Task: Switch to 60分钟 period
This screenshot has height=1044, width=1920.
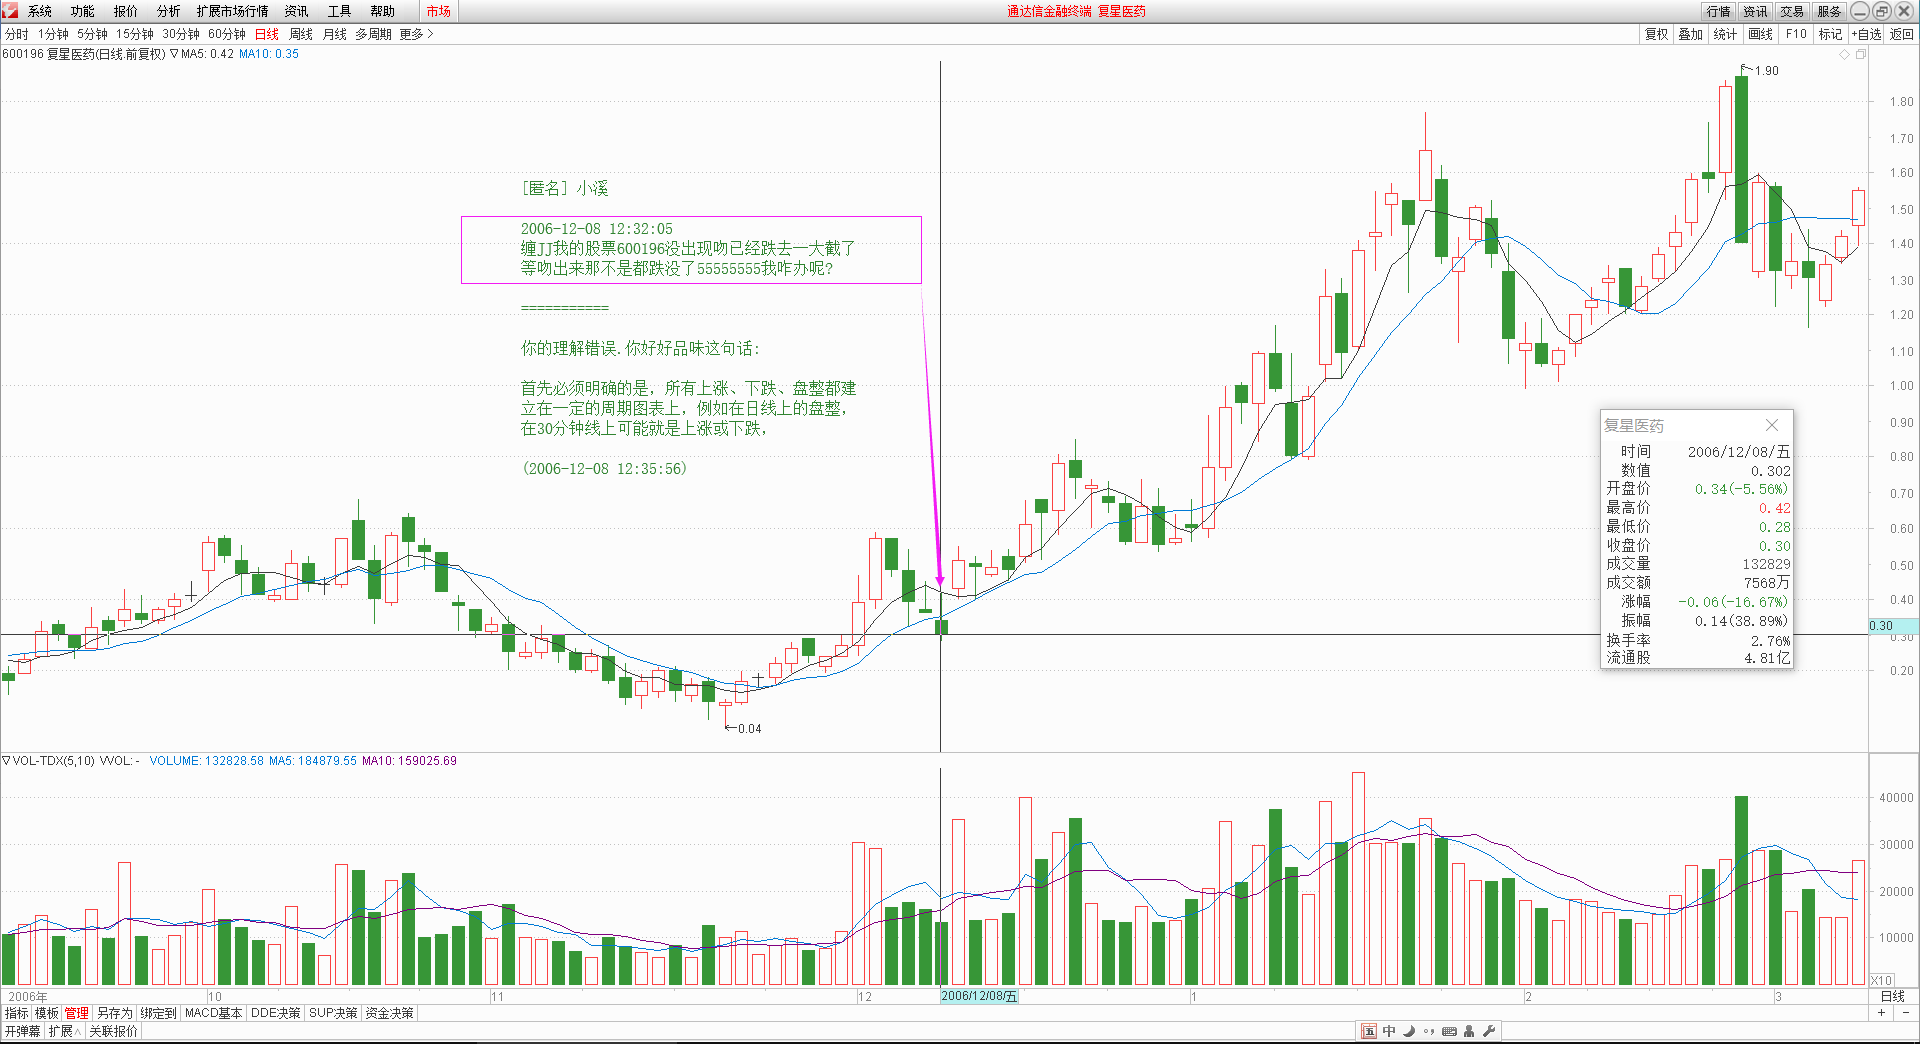Action: [x=227, y=34]
